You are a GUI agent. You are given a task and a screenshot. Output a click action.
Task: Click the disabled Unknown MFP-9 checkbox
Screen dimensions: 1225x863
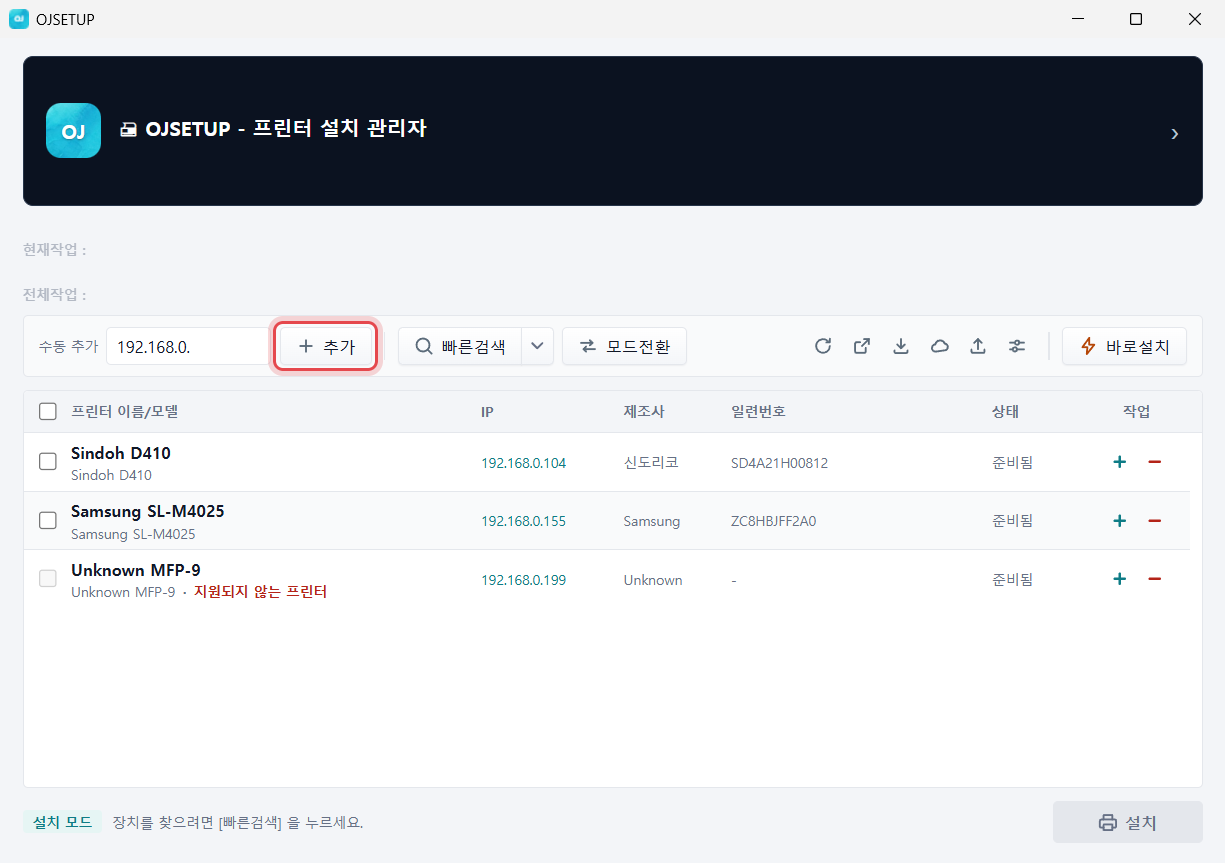[x=48, y=579]
